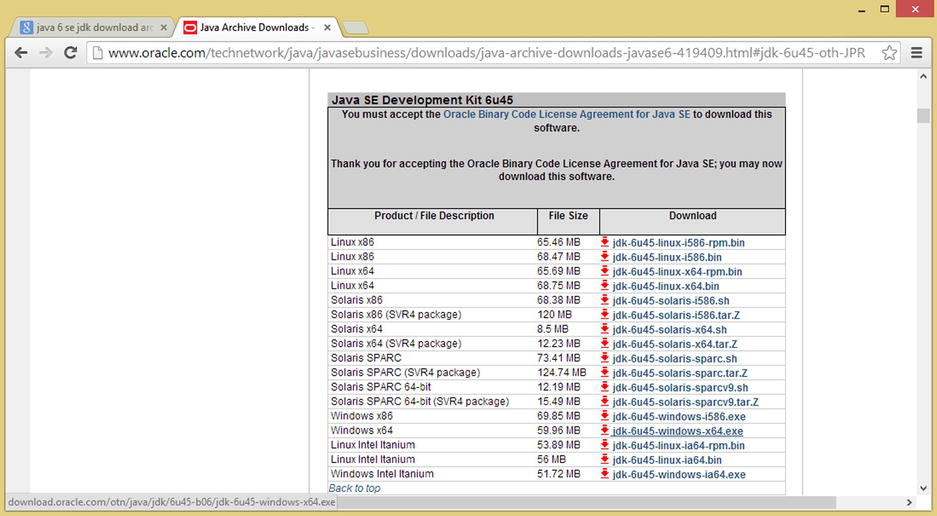Download jdk-6u45-linux-x64.bin
937x516 pixels.
(x=666, y=286)
